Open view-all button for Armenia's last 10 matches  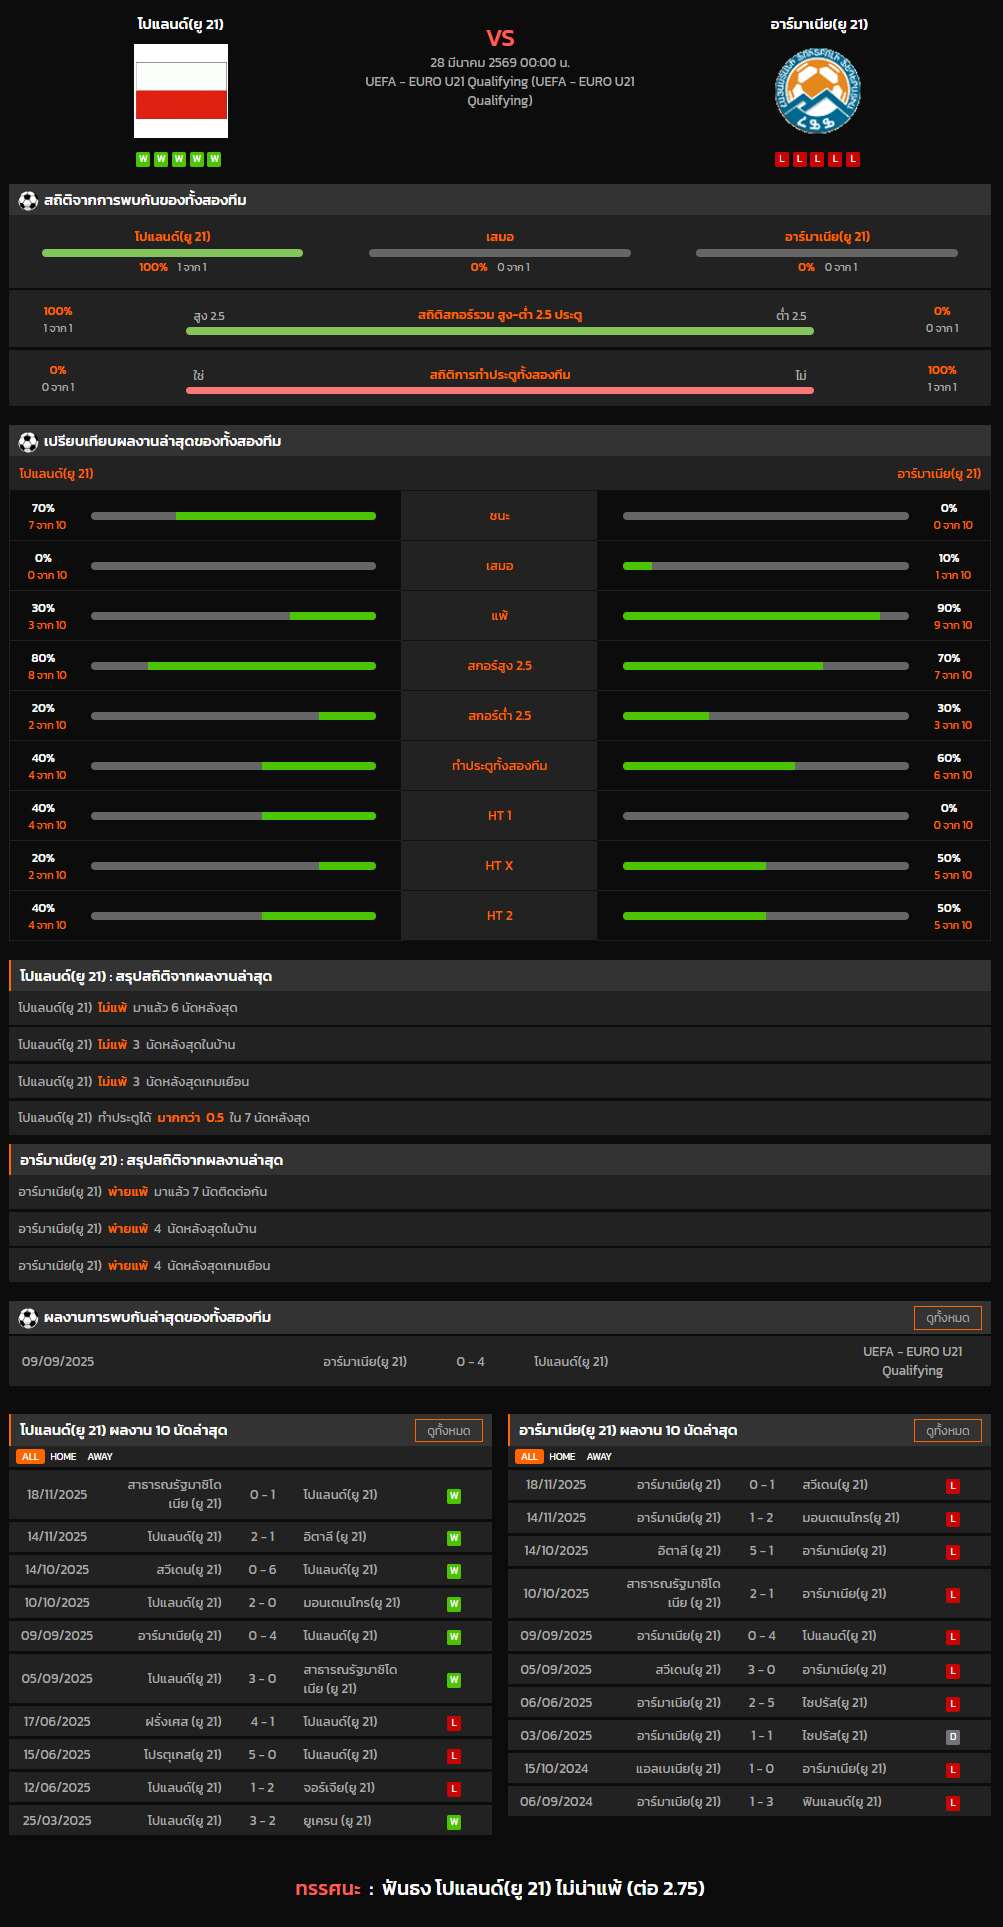pyautogui.click(x=947, y=1431)
